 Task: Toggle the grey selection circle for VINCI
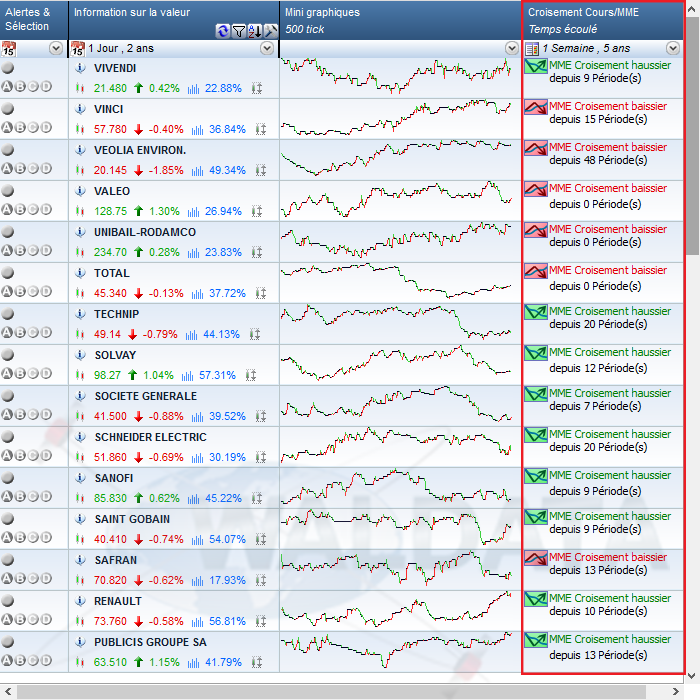coord(8,109)
